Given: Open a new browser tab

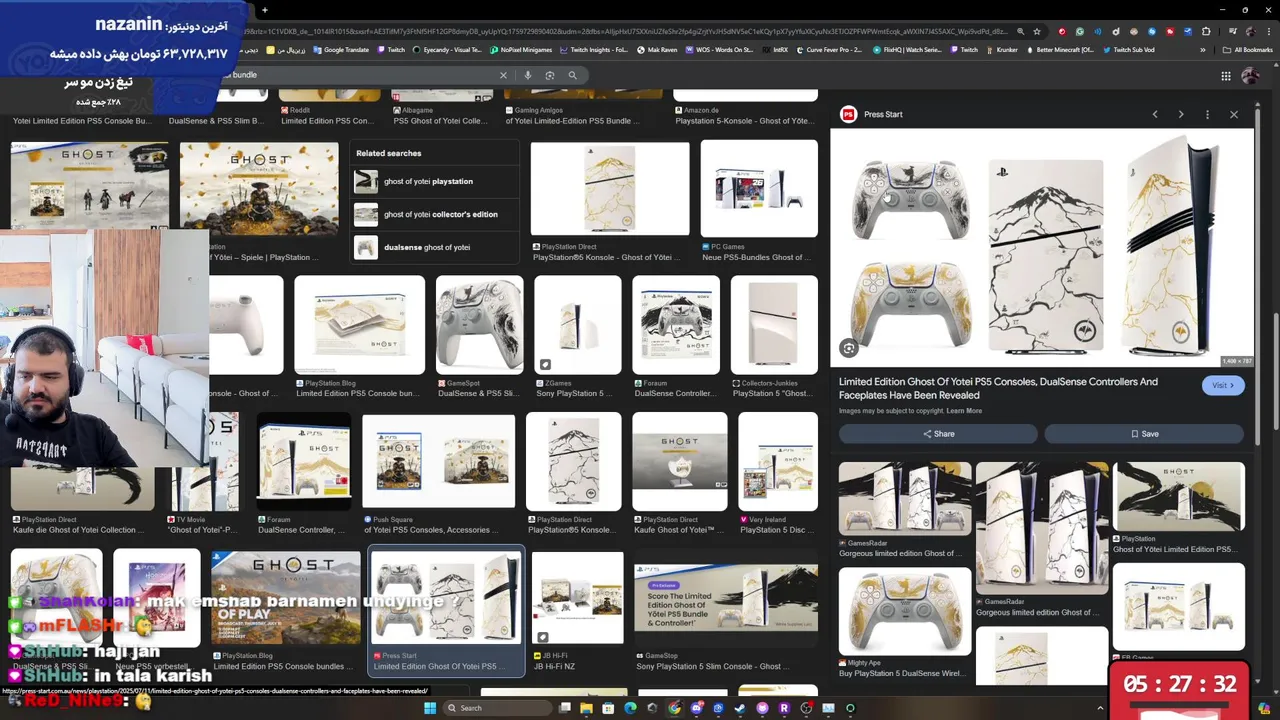Looking at the screenshot, I should point(265,10).
